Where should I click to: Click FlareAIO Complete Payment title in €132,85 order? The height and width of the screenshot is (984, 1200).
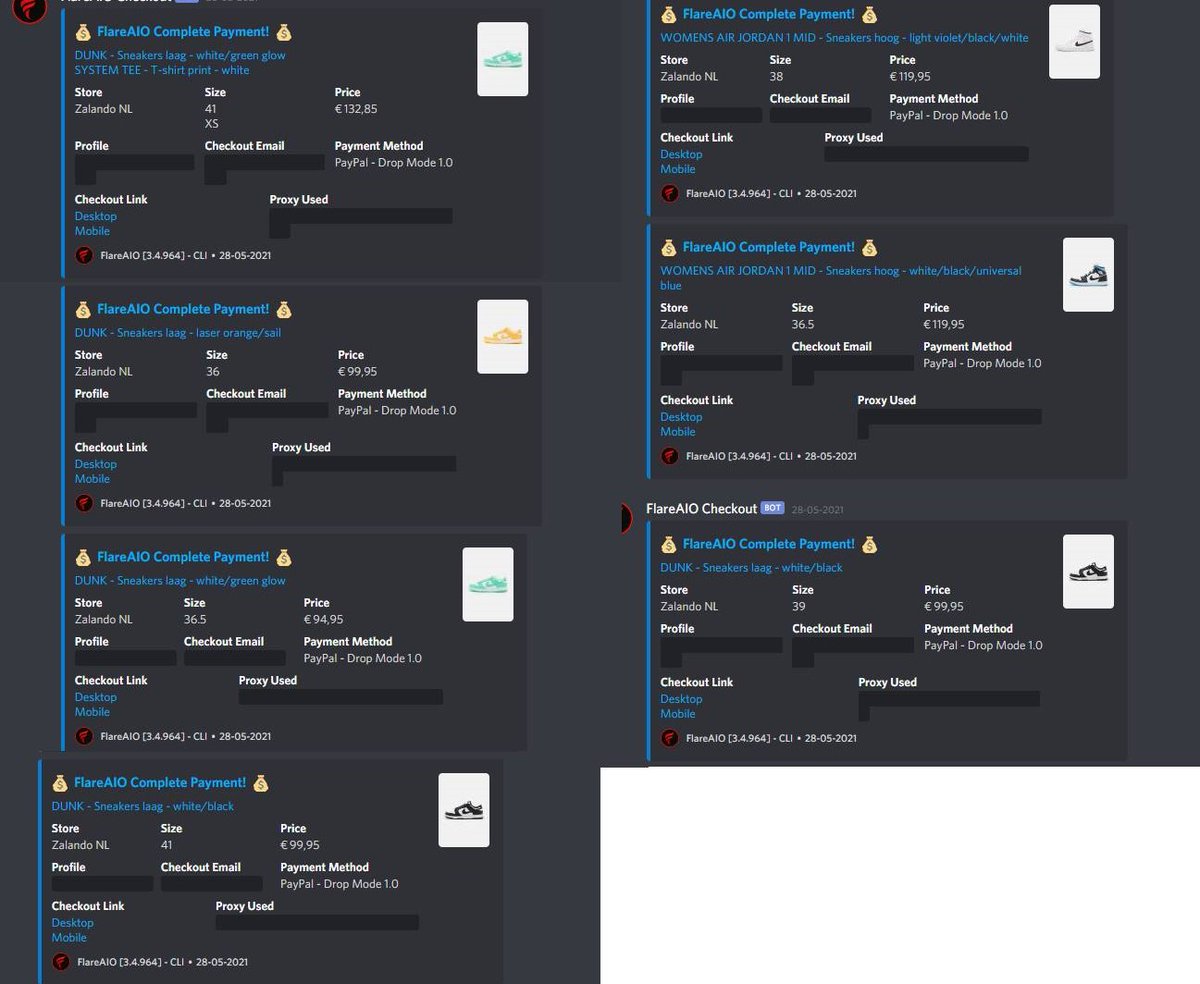[x=183, y=32]
